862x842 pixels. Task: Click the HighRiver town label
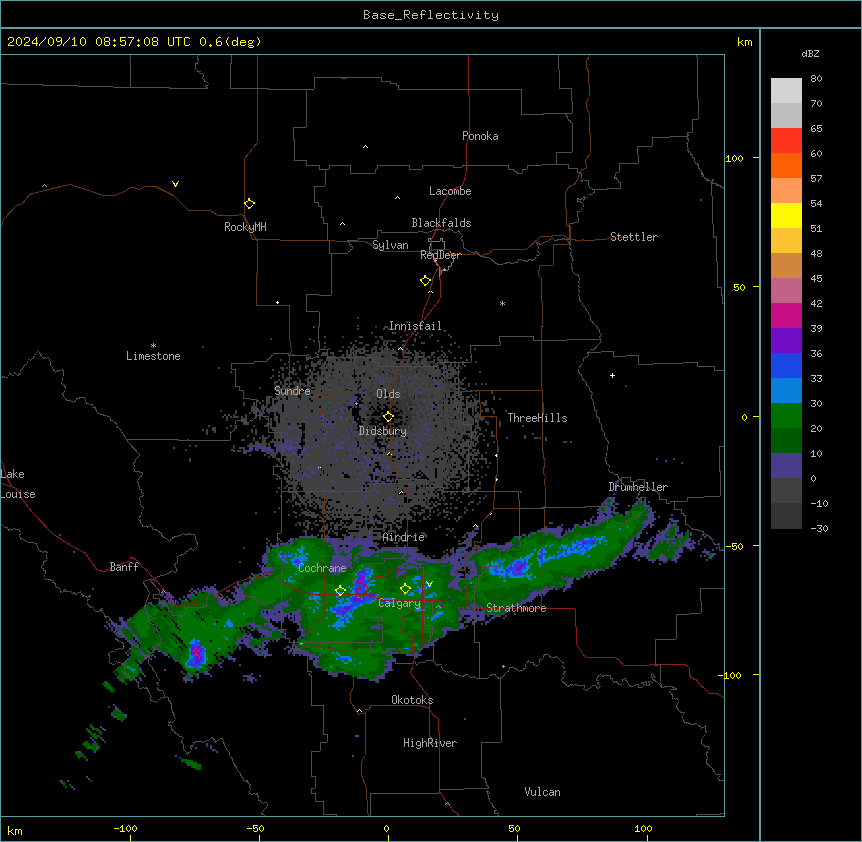pos(430,743)
